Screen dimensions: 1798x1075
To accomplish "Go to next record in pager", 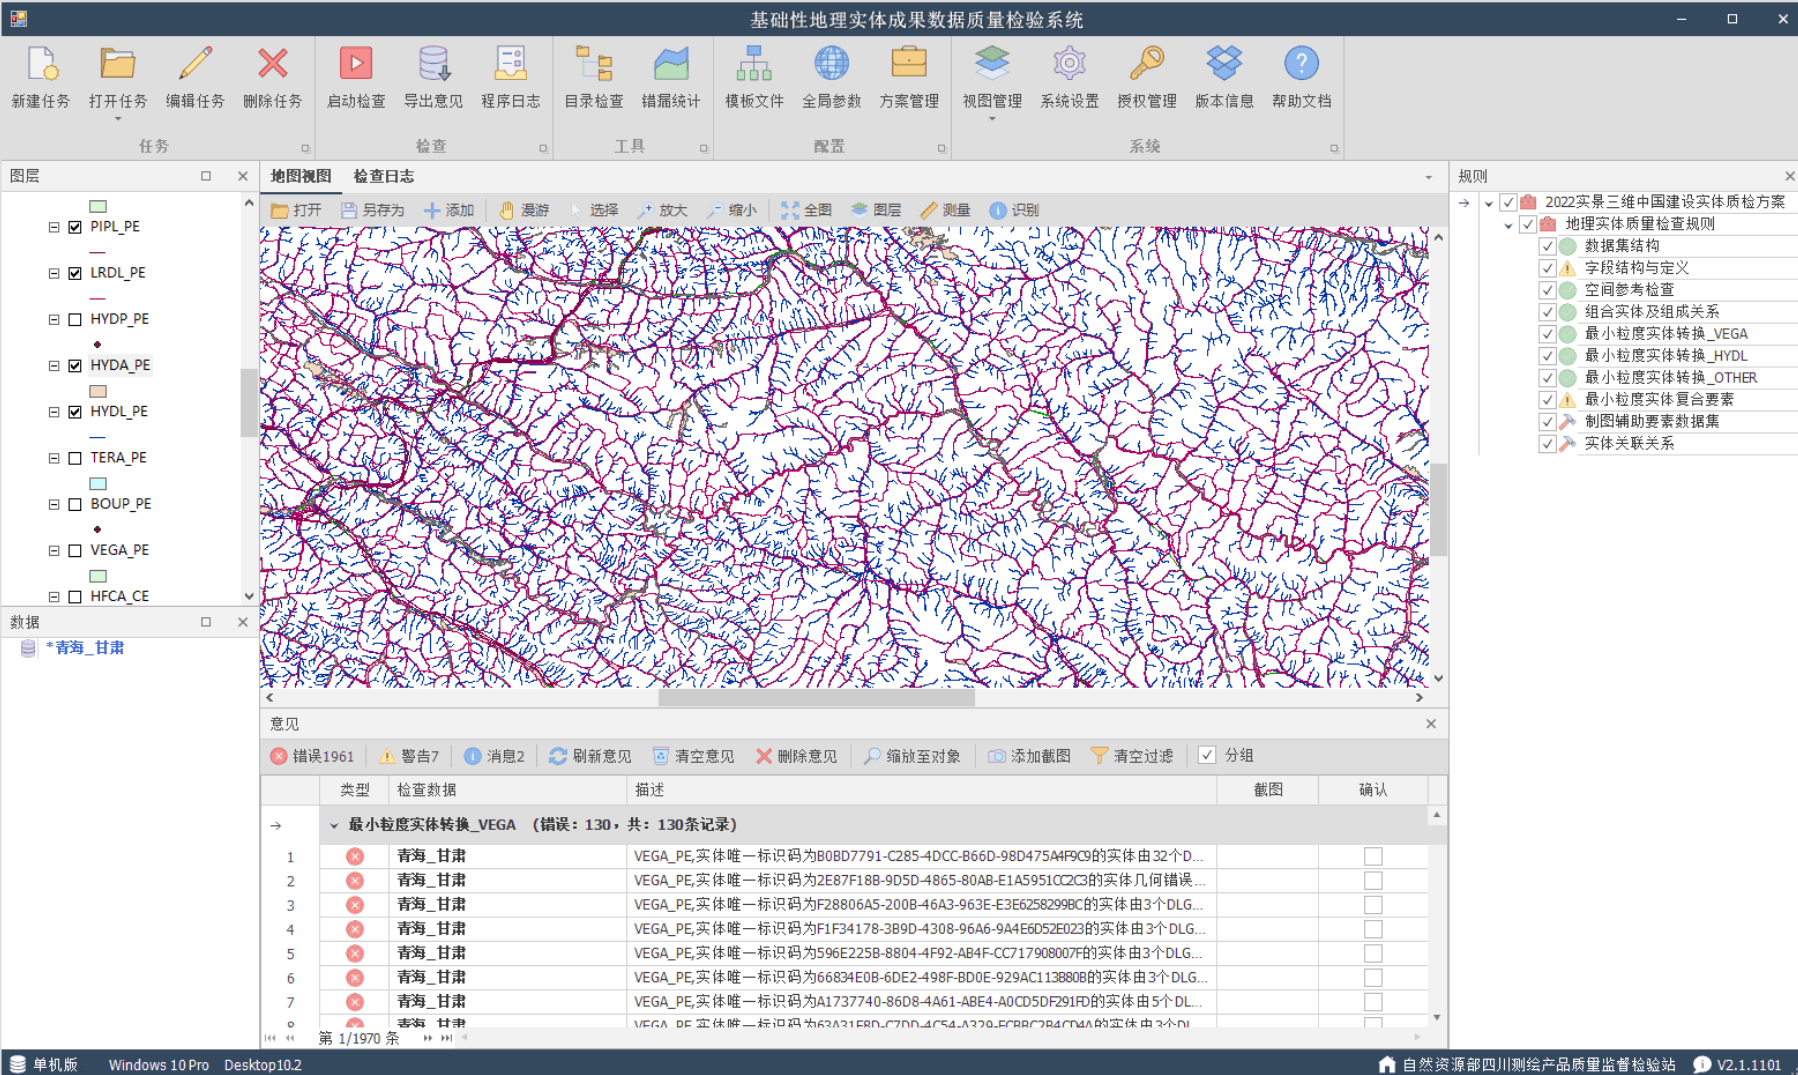I will click(x=428, y=1038).
